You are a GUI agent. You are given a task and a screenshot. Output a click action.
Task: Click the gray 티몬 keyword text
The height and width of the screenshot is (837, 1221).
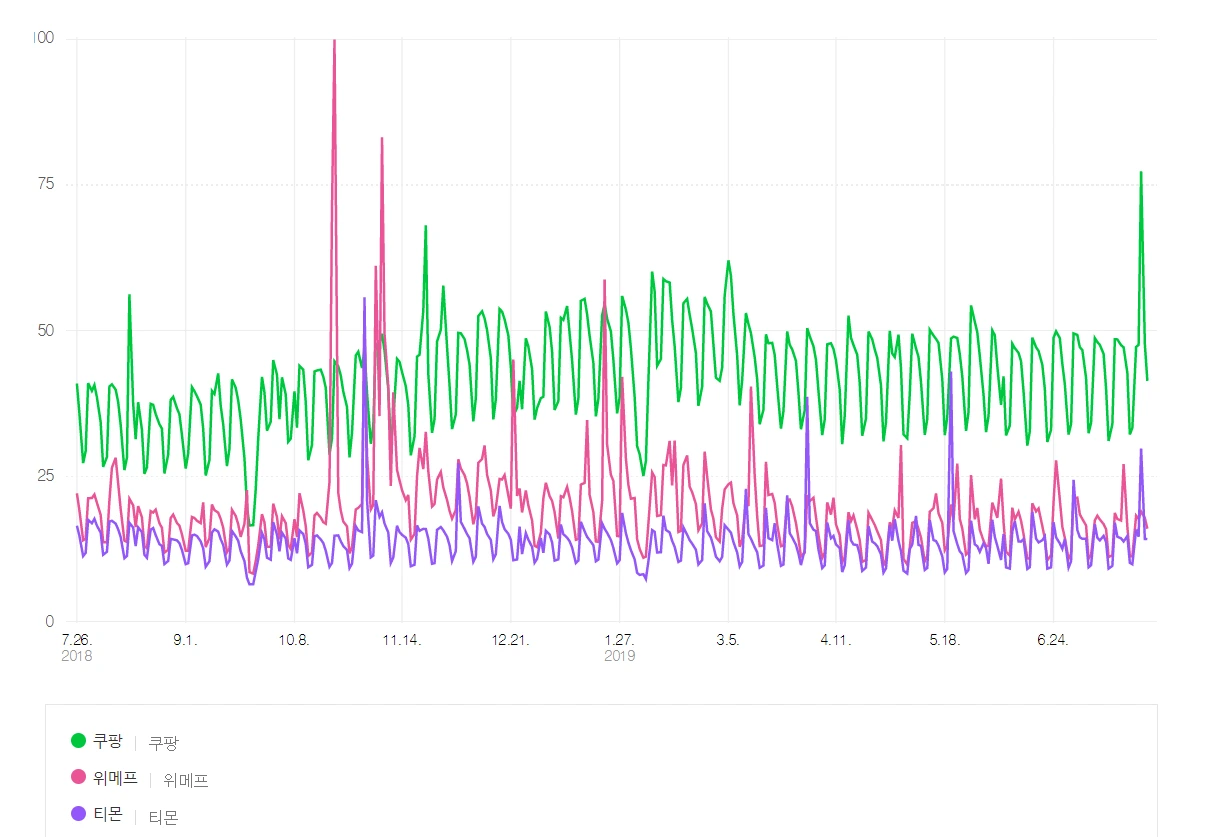click(x=163, y=817)
